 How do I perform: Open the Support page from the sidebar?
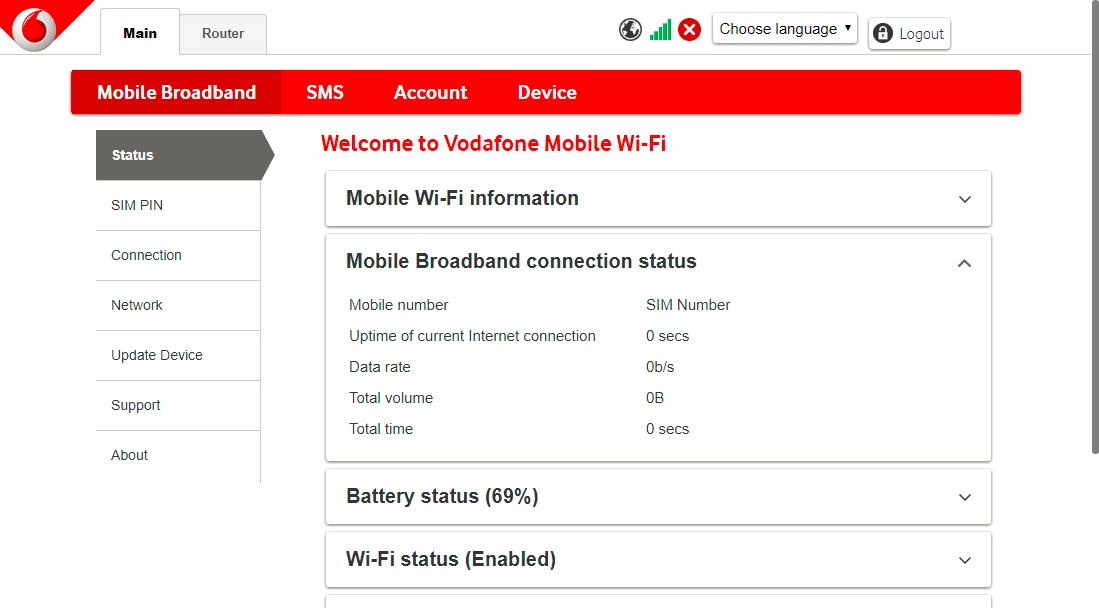tap(135, 405)
